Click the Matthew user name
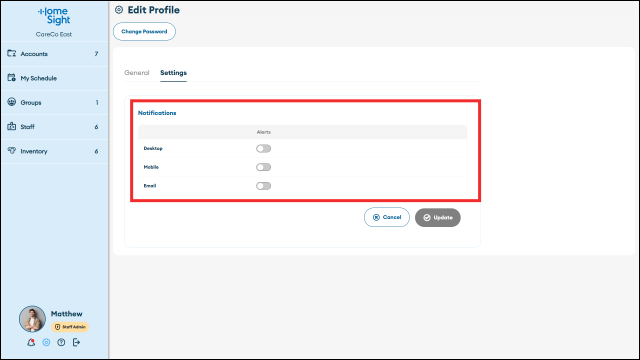This screenshot has width=640, height=360. (x=67, y=313)
